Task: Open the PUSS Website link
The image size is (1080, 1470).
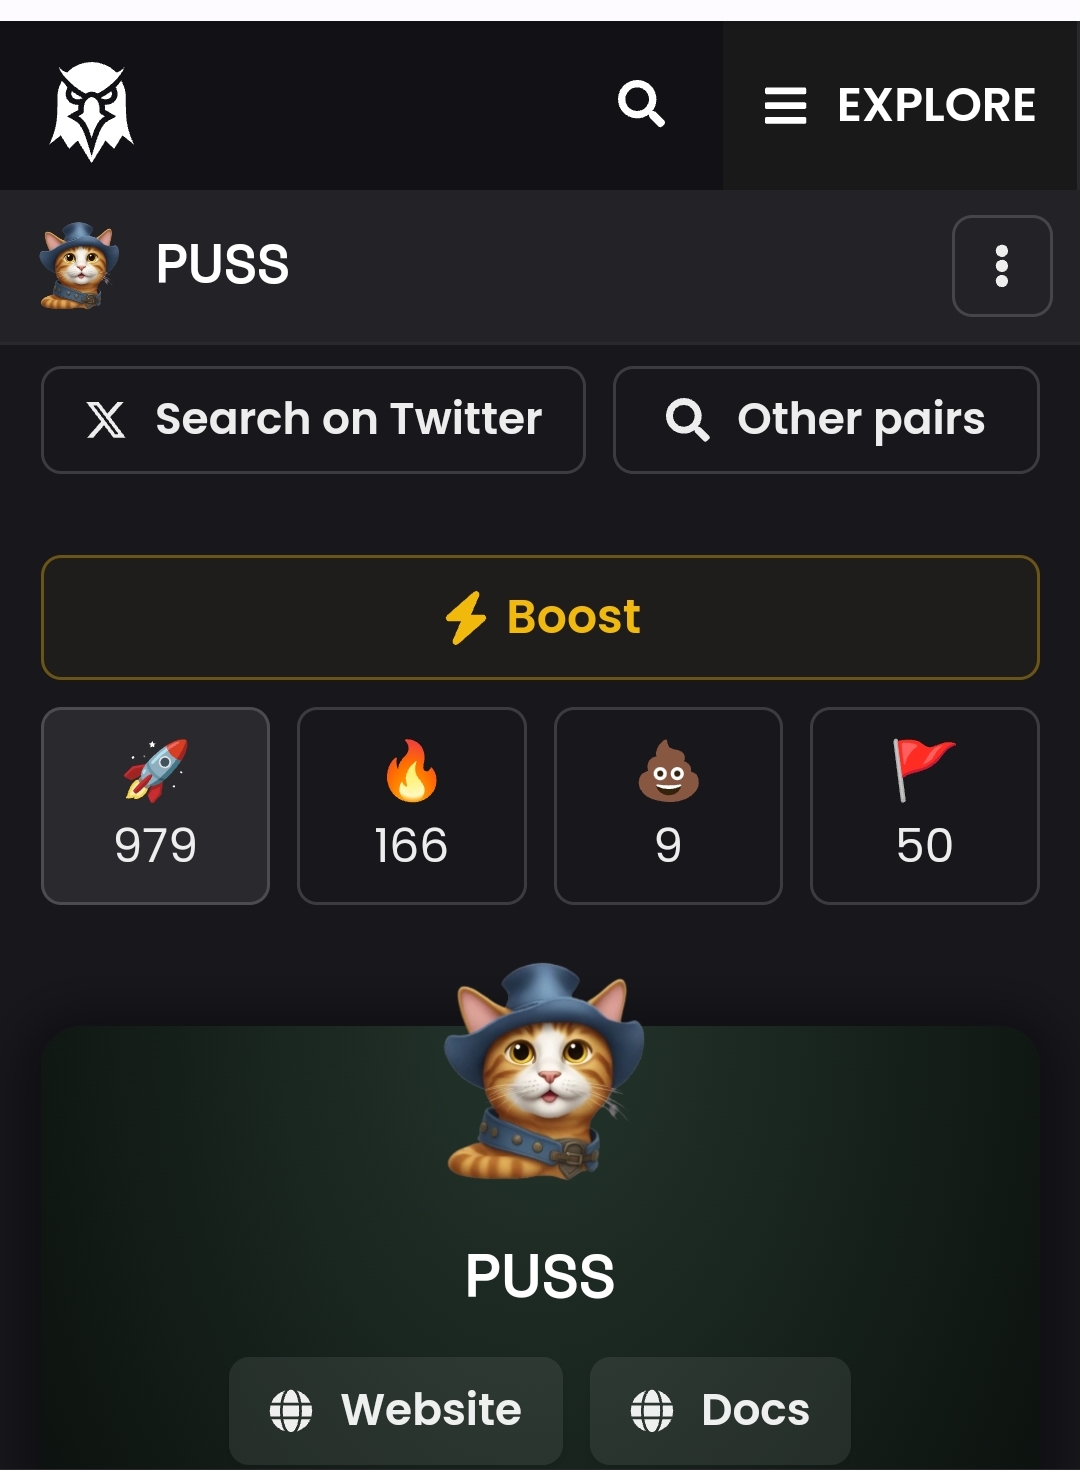Action: (x=396, y=1411)
